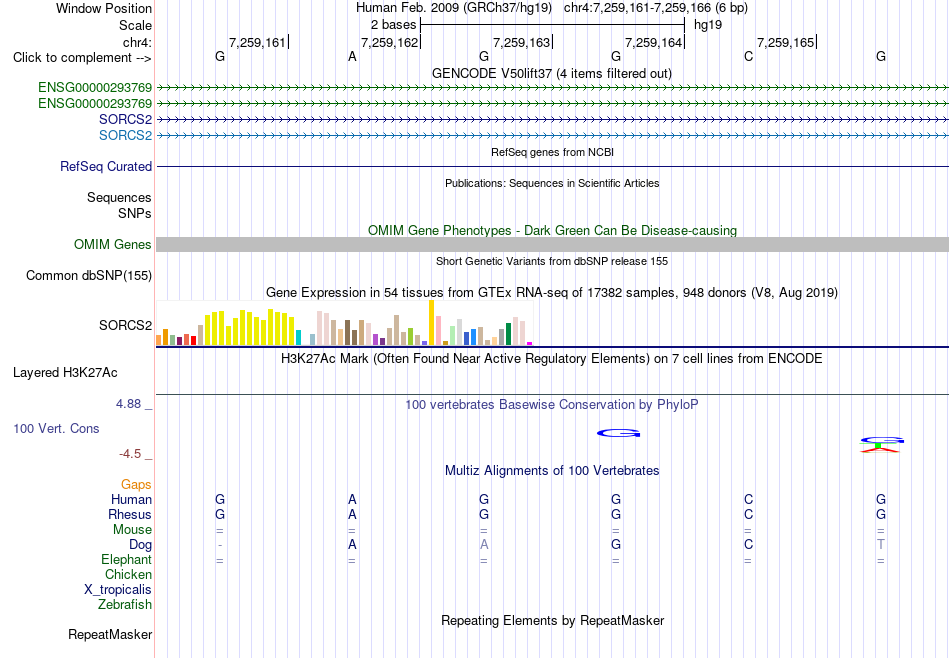Click the orange Gaps label
The height and width of the screenshot is (658, 950).
point(136,485)
